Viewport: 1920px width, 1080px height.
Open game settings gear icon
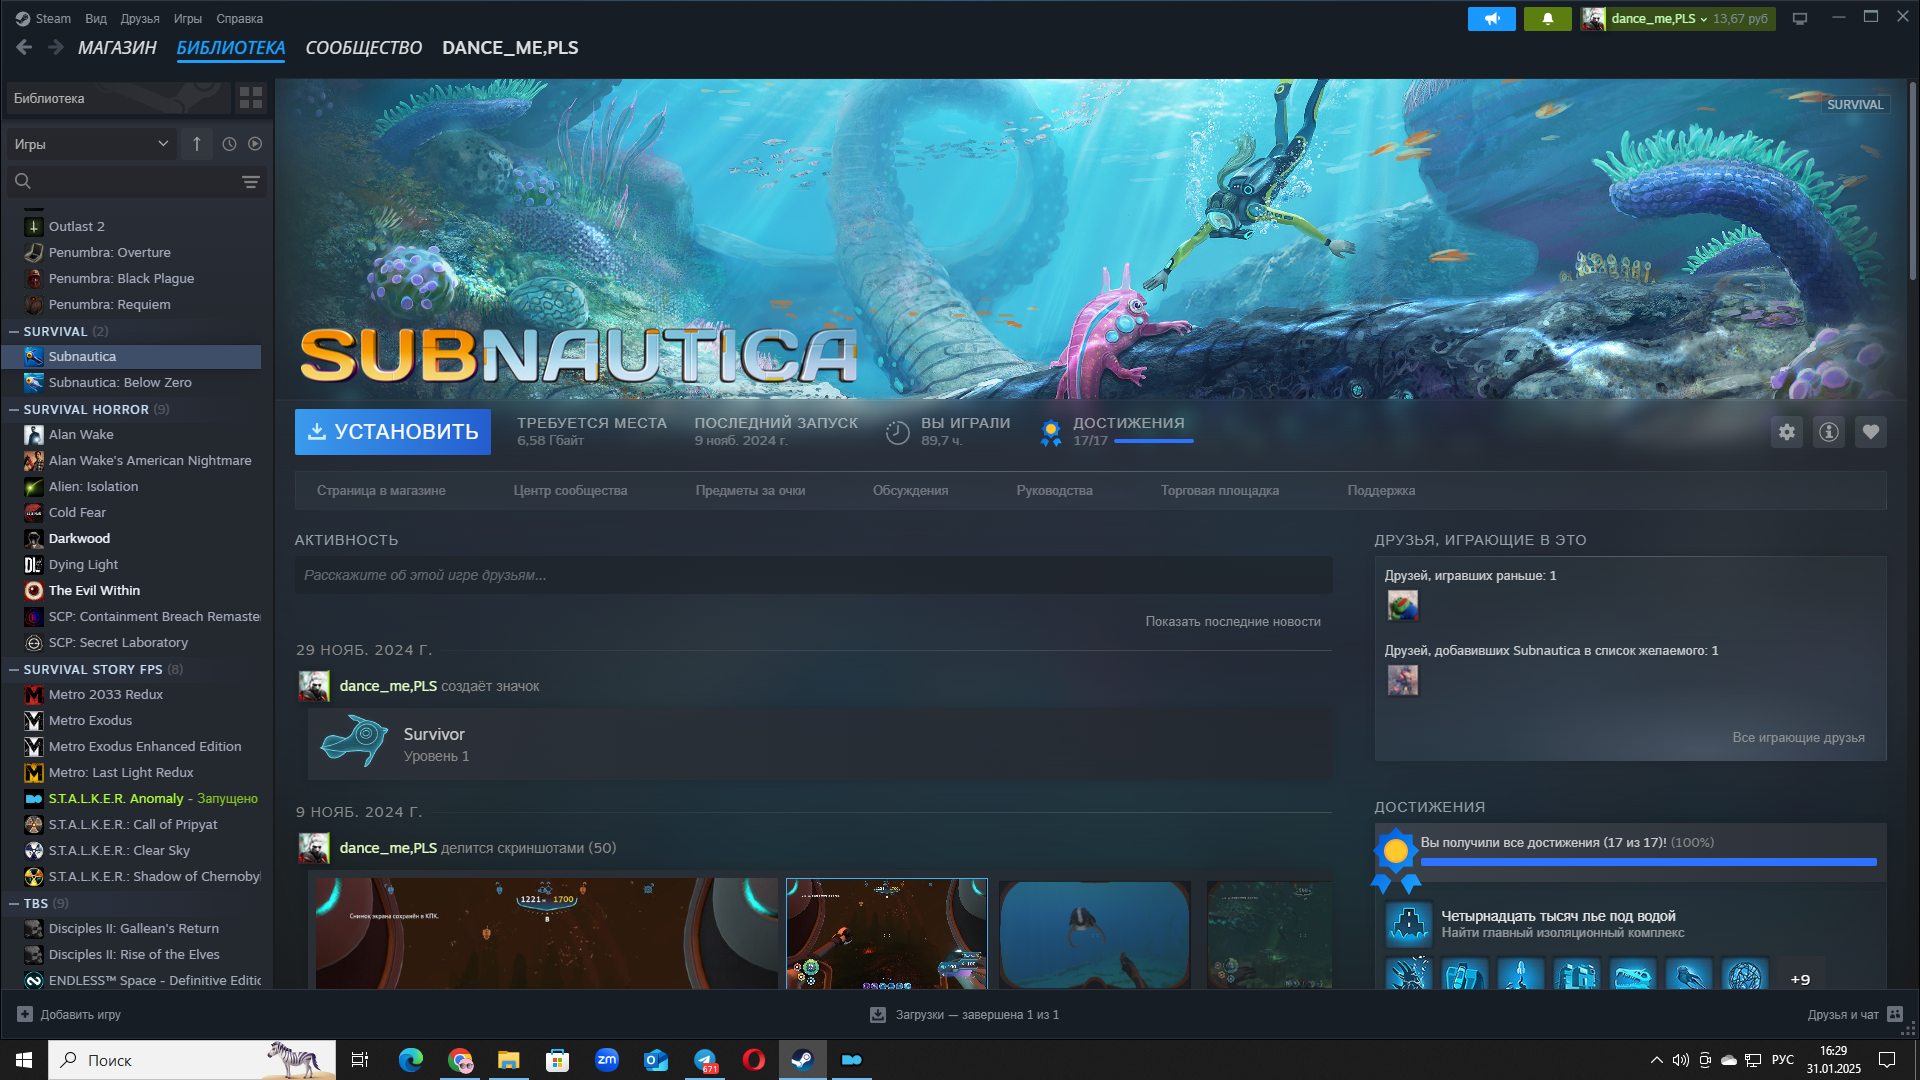(1786, 432)
